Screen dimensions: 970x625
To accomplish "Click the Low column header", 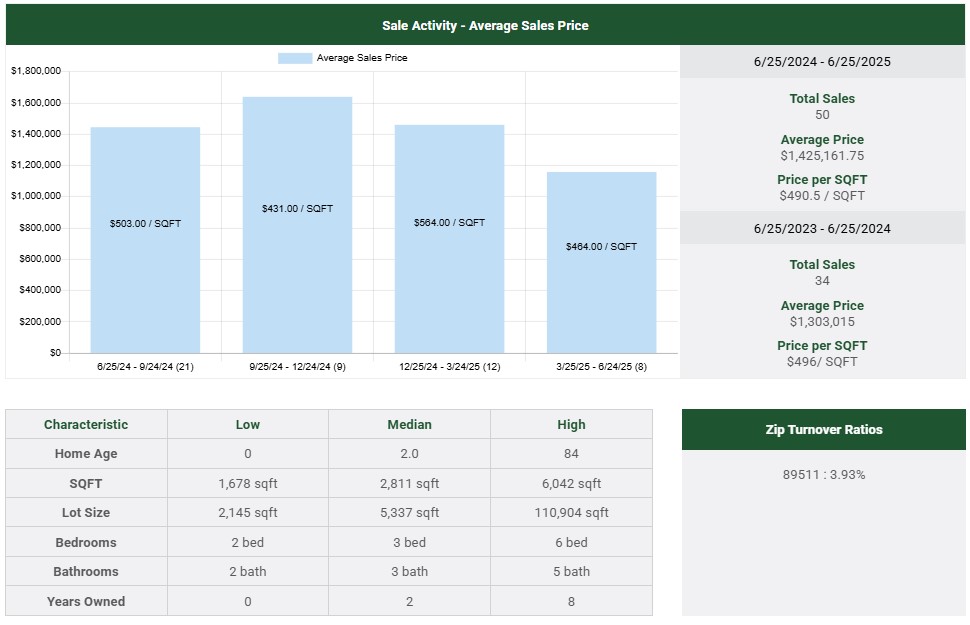I will point(248,424).
